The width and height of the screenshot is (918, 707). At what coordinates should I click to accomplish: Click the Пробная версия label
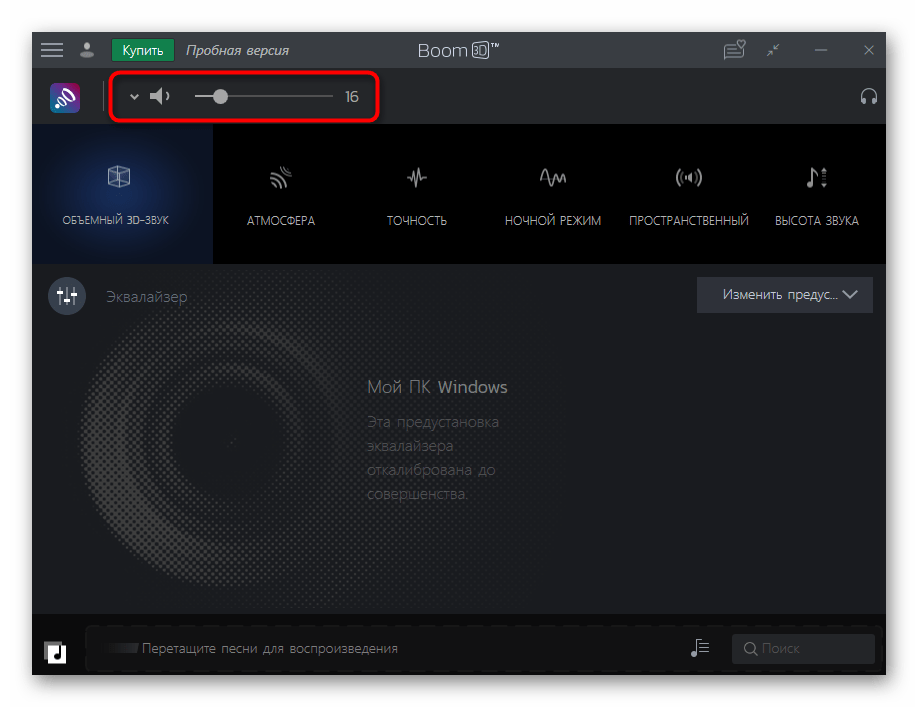[237, 50]
